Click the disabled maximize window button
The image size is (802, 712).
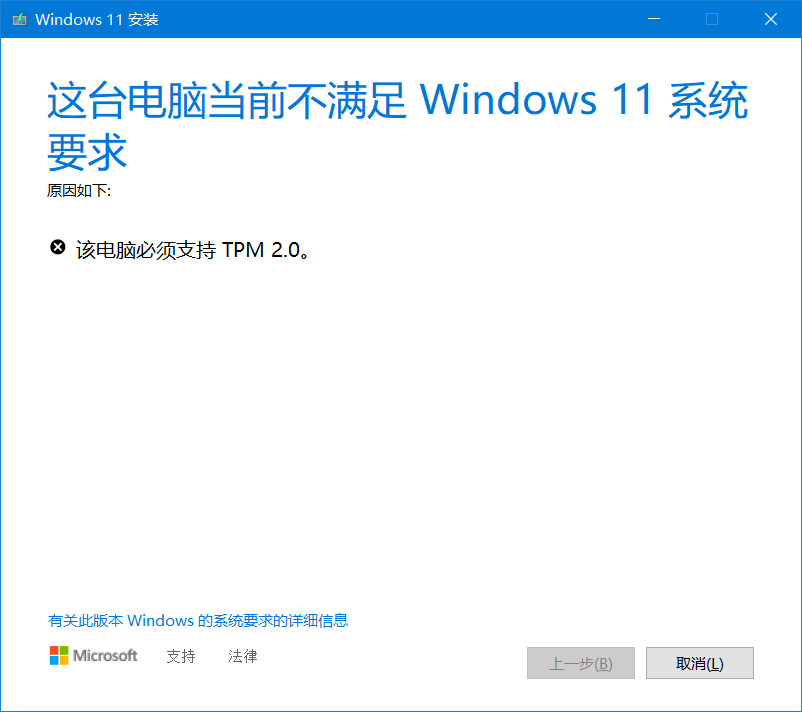click(712, 19)
